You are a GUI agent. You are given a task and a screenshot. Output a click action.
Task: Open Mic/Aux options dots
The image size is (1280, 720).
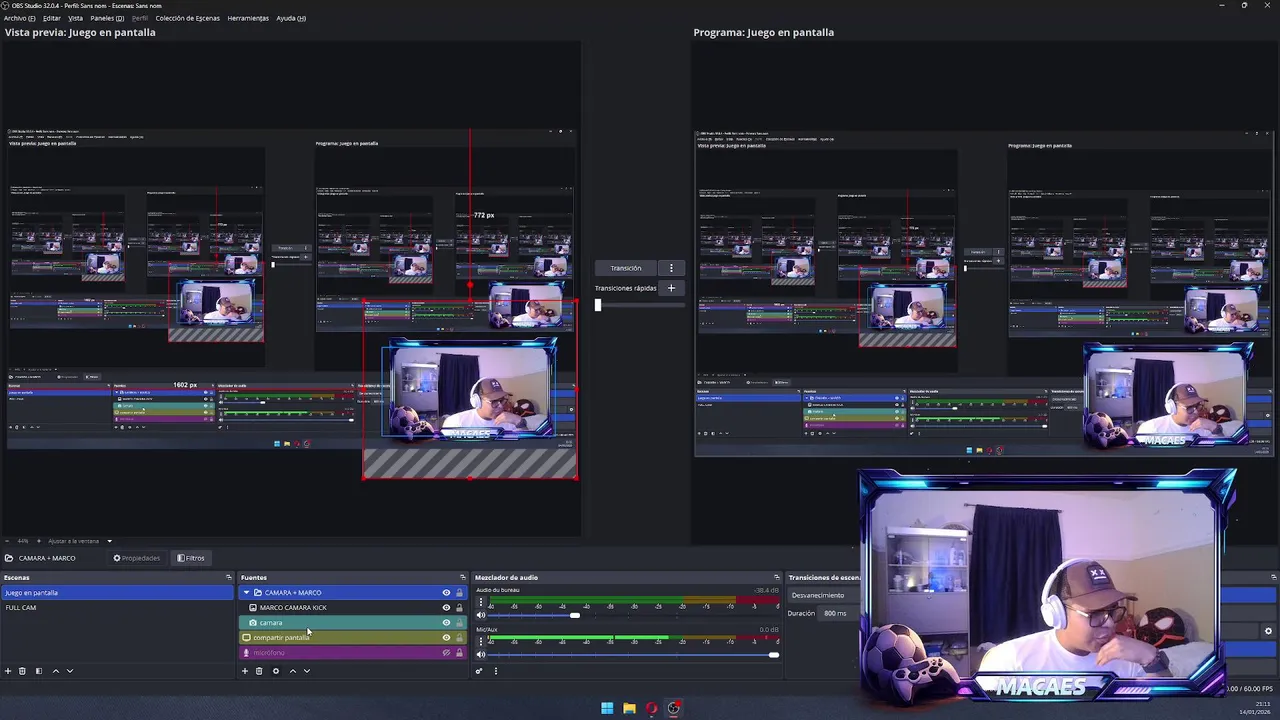pyautogui.click(x=480, y=641)
